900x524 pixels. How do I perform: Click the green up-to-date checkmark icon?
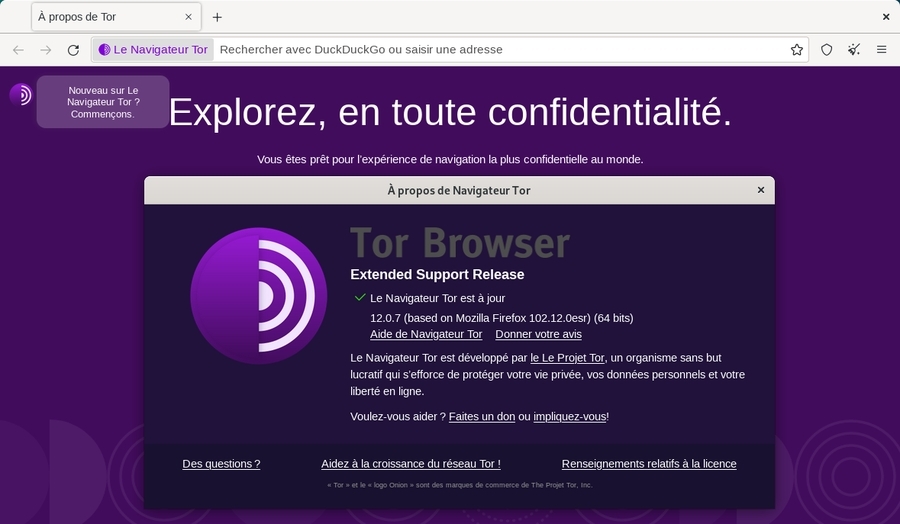pos(360,297)
